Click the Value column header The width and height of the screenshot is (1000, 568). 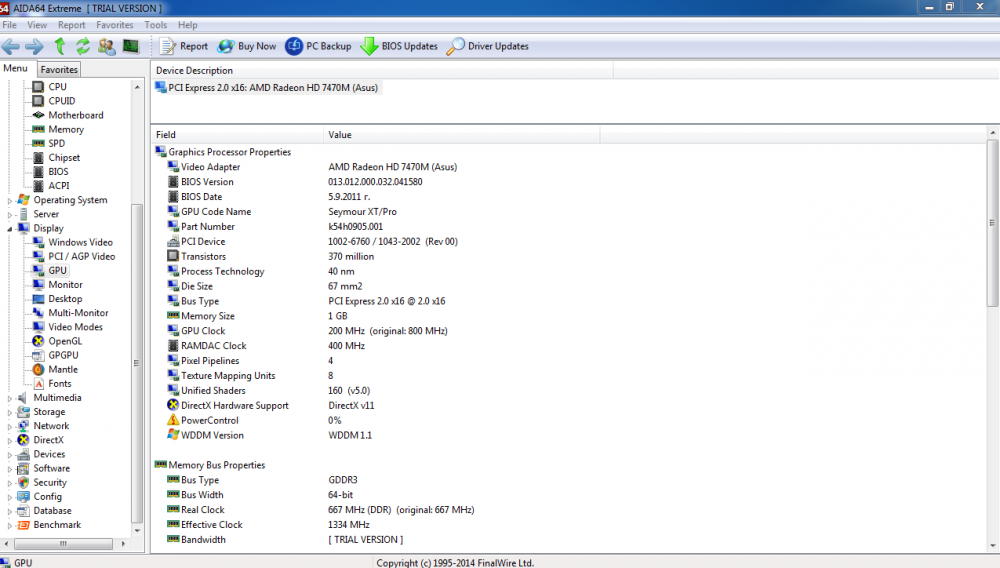coord(461,135)
